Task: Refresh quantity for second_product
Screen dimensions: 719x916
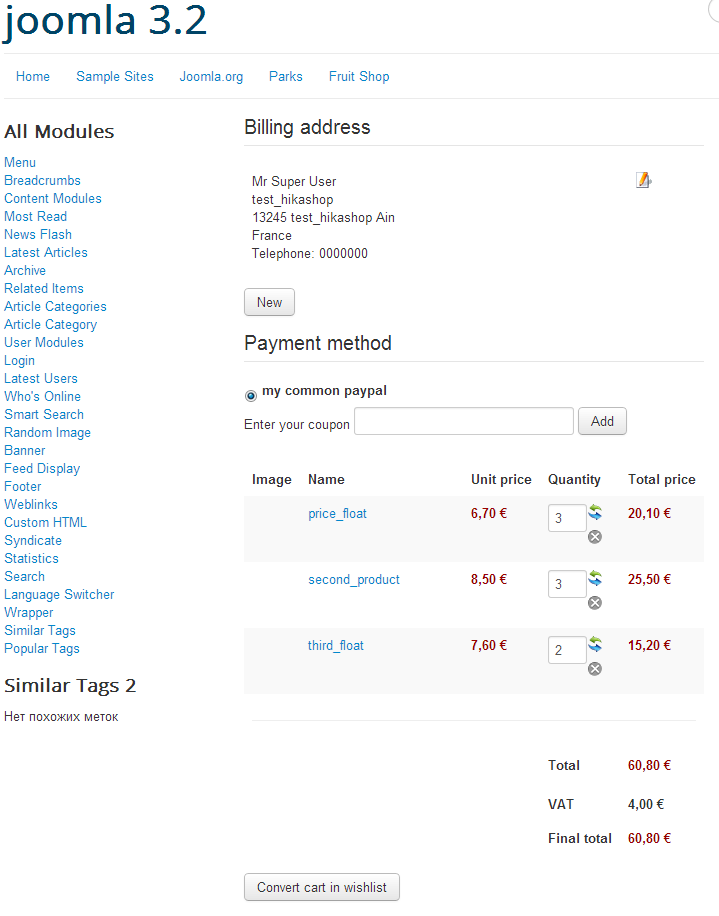Action: point(595,578)
